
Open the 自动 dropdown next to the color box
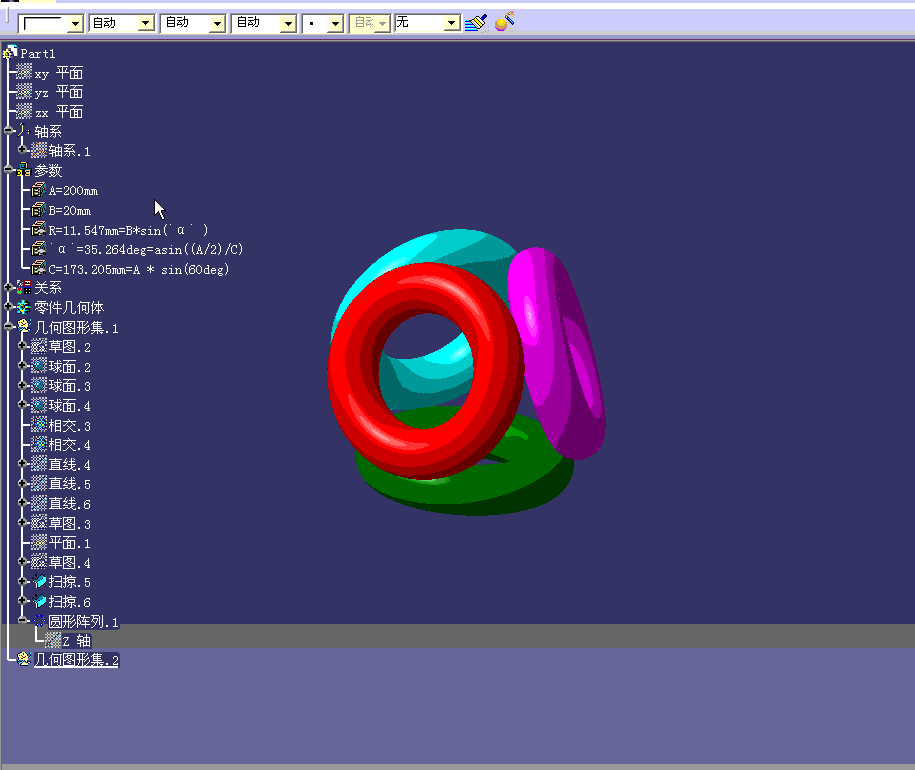click(x=146, y=23)
